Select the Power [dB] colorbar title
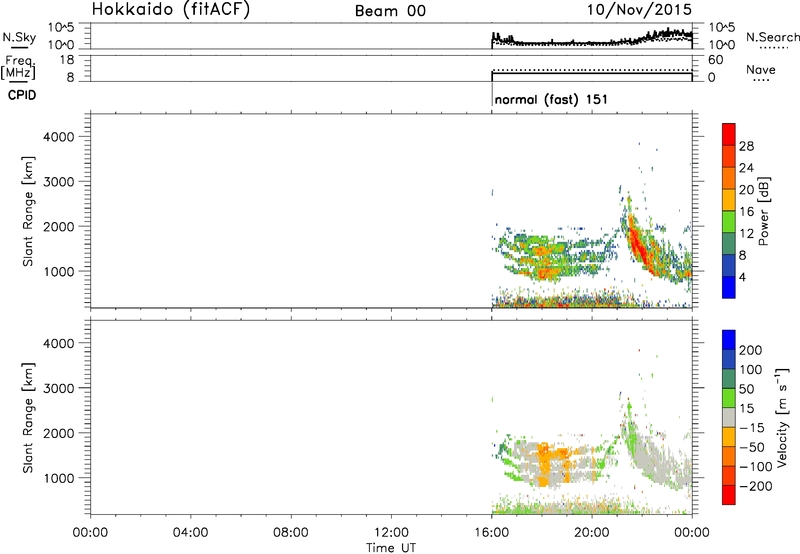 [763, 211]
